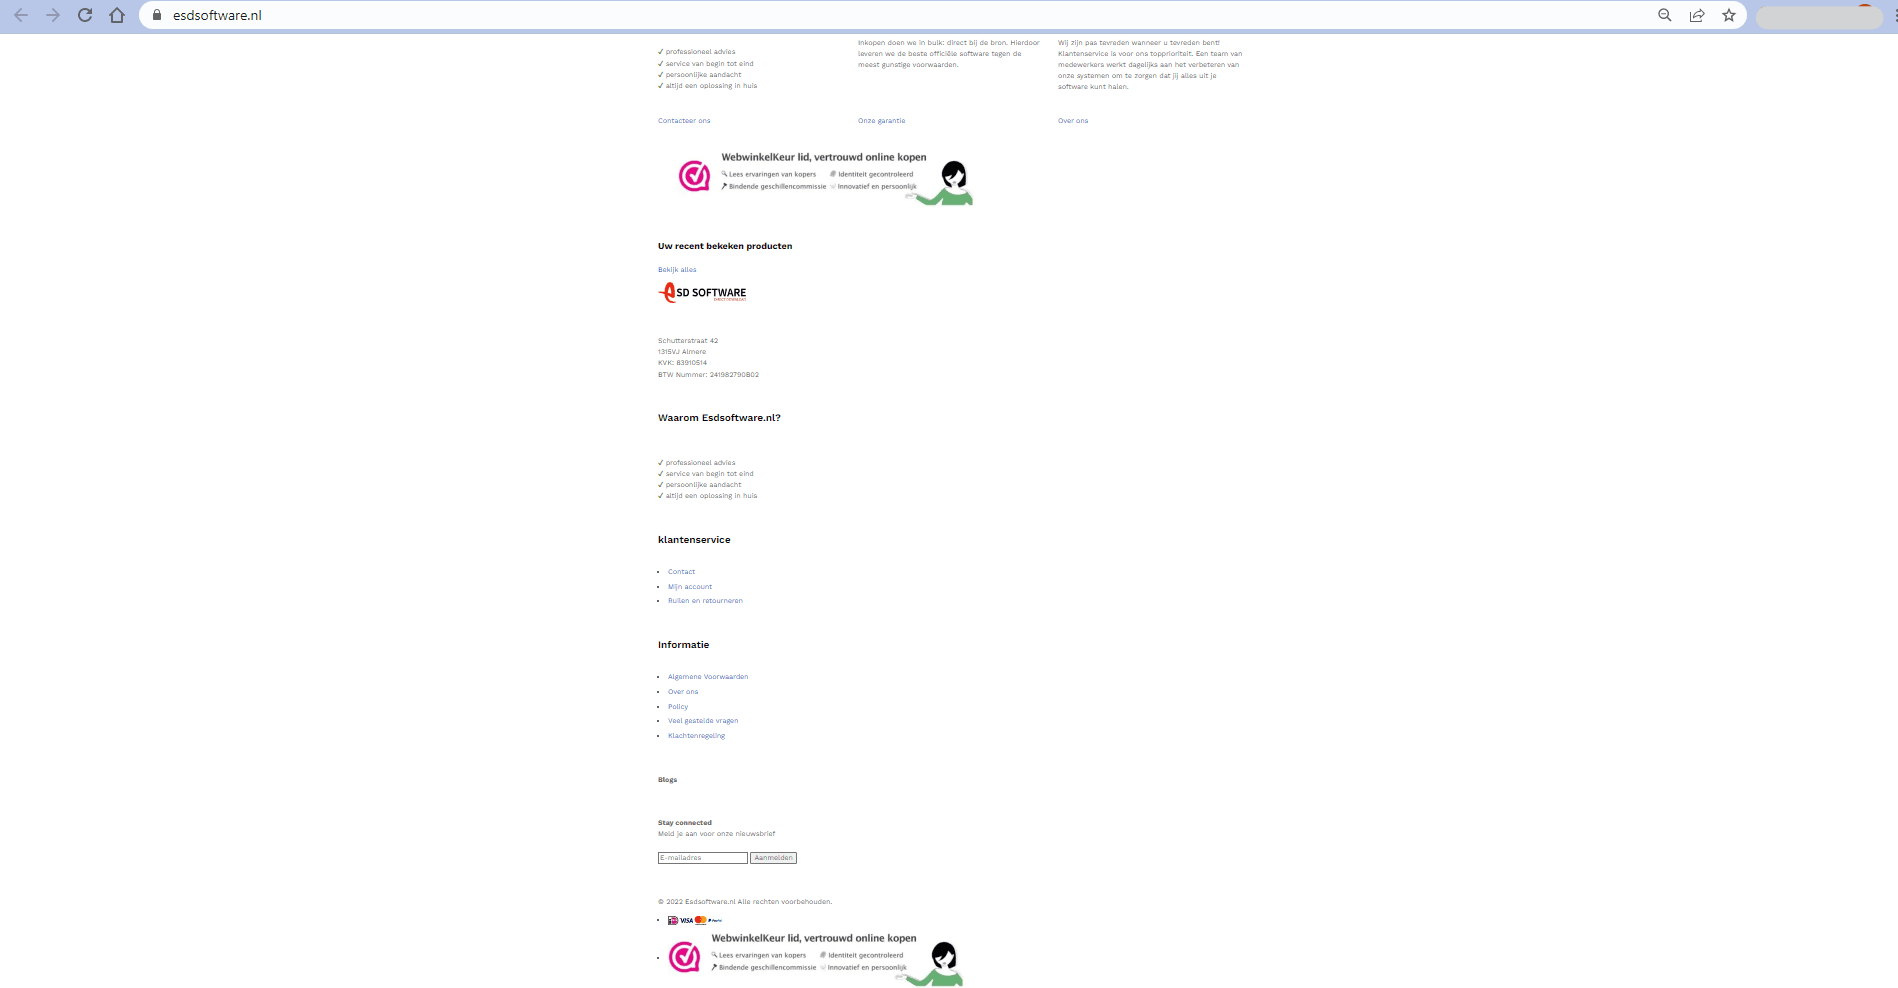Open Mijn account under klantenservice
This screenshot has width=1898, height=988.
coord(690,587)
